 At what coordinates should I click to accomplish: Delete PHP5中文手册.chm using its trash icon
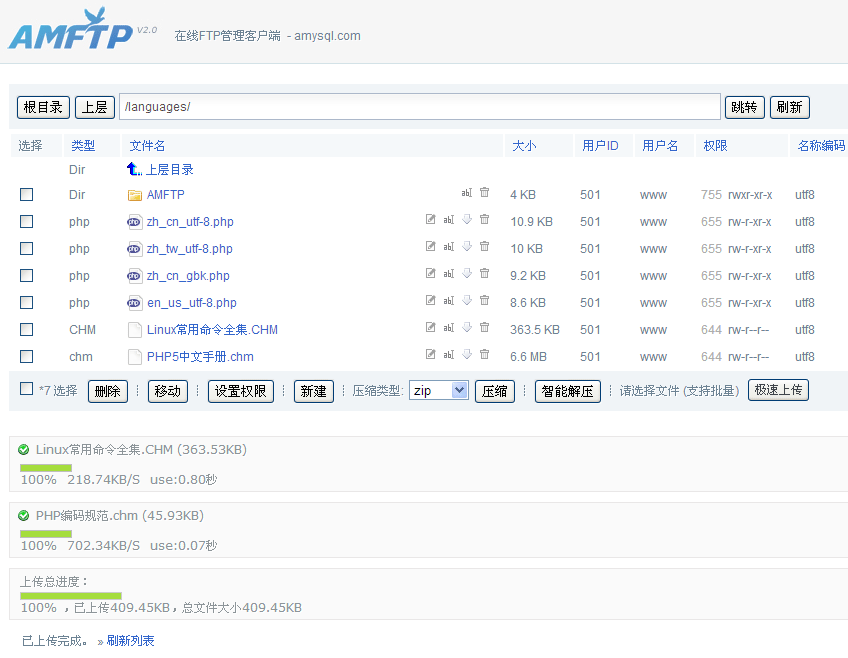[x=484, y=356]
